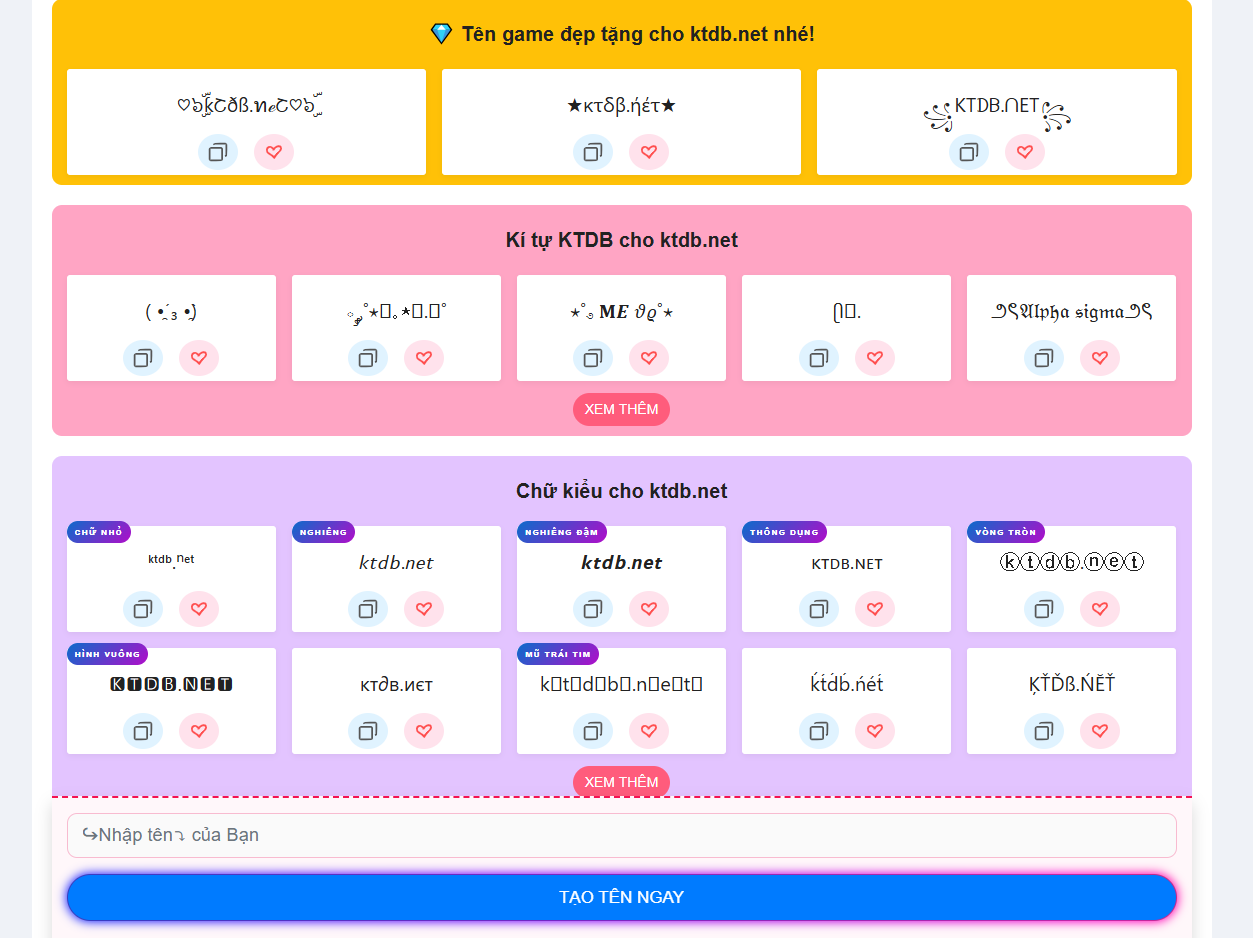The image size is (1253, 938).
Task: Focus the Nhập tên của Bạn input field
Action: click(x=621, y=835)
